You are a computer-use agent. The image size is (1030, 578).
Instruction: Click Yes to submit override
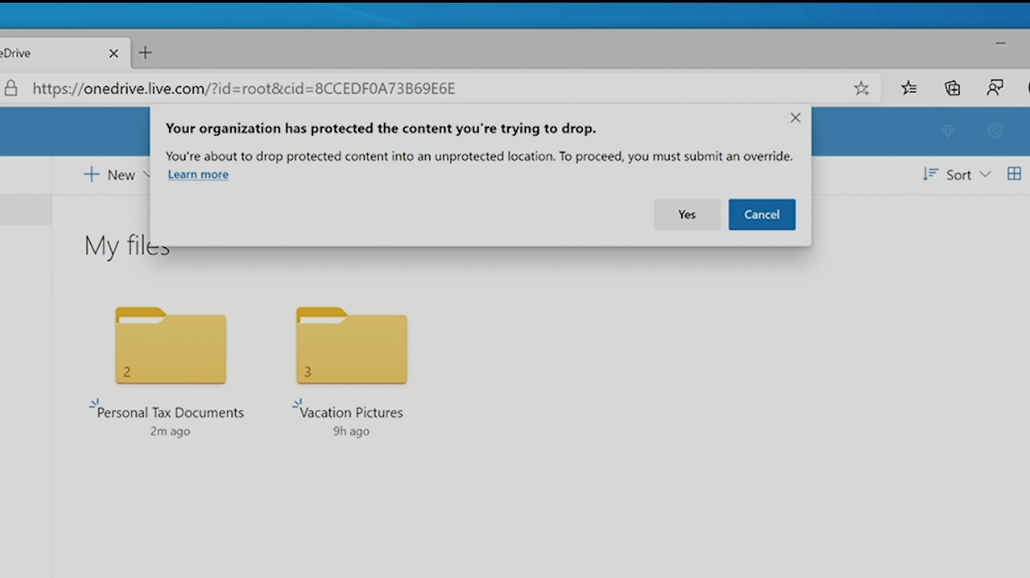(x=686, y=215)
